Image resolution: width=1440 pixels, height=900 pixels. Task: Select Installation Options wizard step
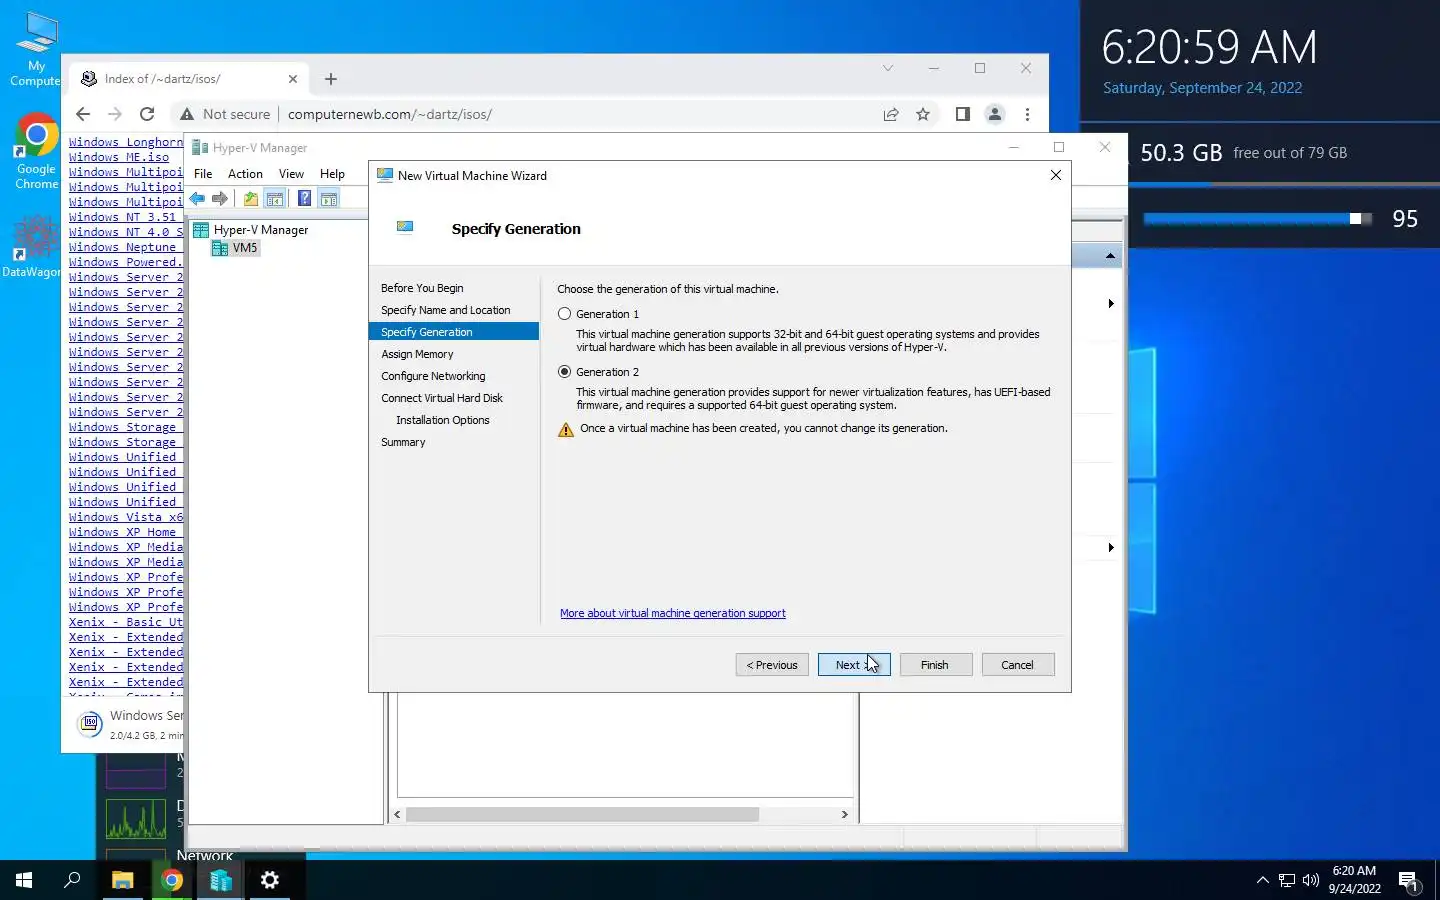click(442, 420)
